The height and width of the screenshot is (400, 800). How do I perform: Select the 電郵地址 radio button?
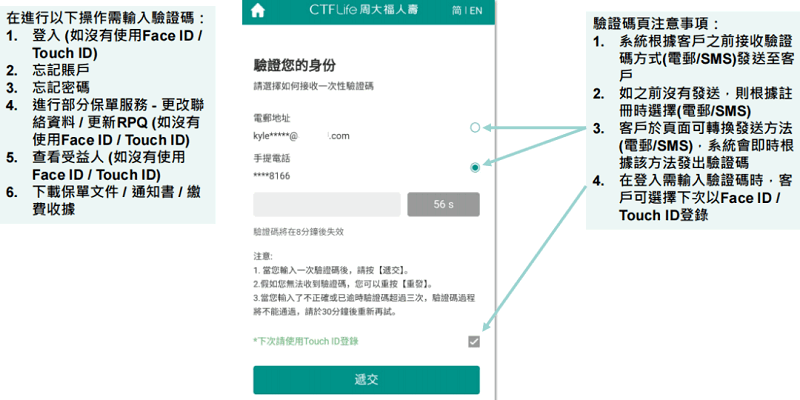point(475,127)
